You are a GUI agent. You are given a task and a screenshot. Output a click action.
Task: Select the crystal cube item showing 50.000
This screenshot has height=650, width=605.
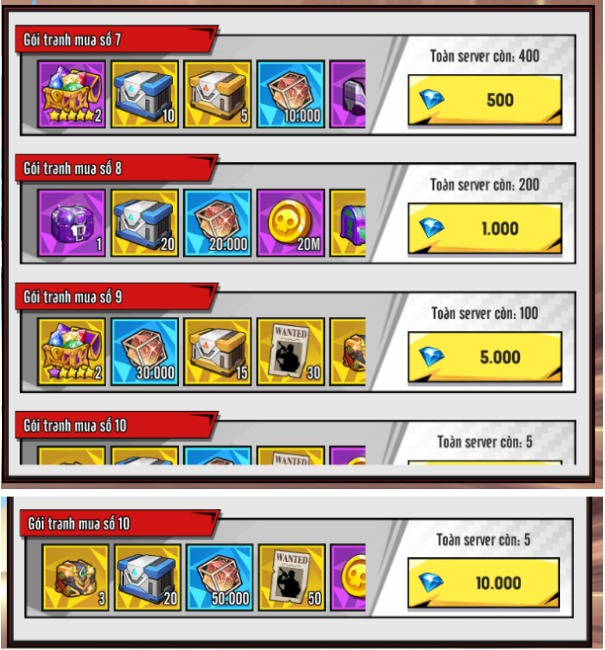coord(220,577)
